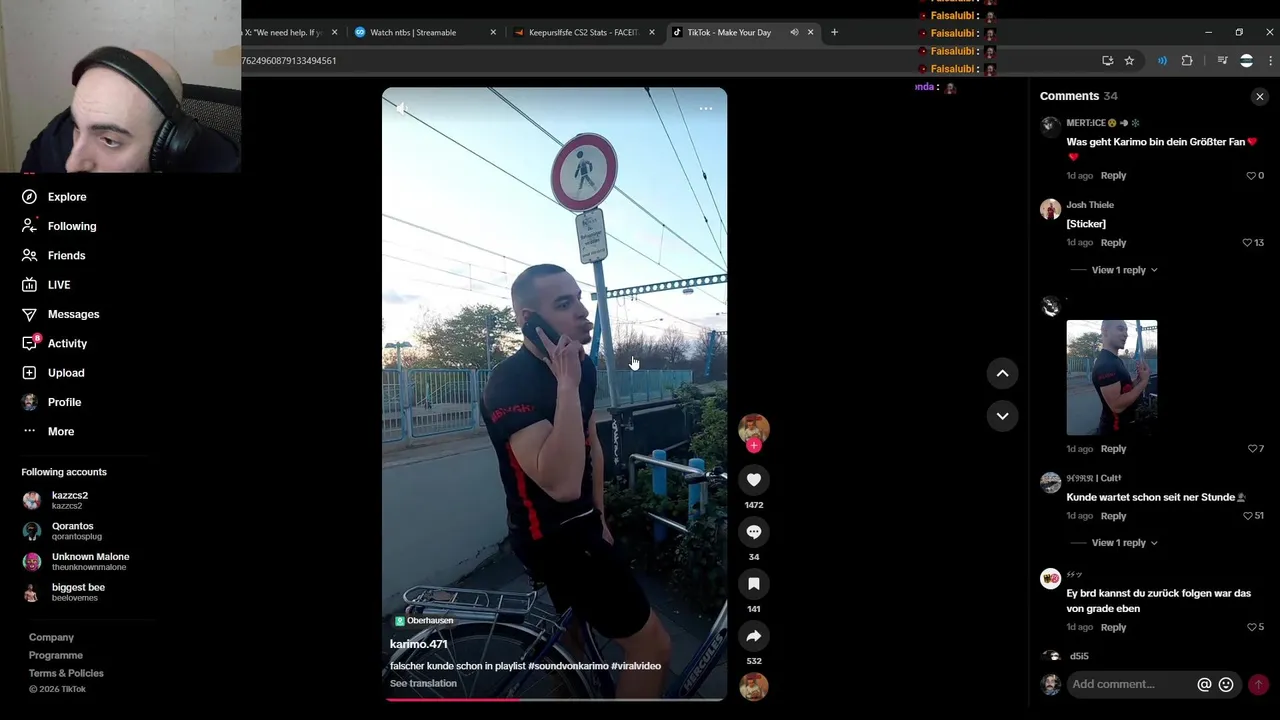1280x720 pixels.
Task: Bookmark this page with the star icon
Action: [1129, 61]
